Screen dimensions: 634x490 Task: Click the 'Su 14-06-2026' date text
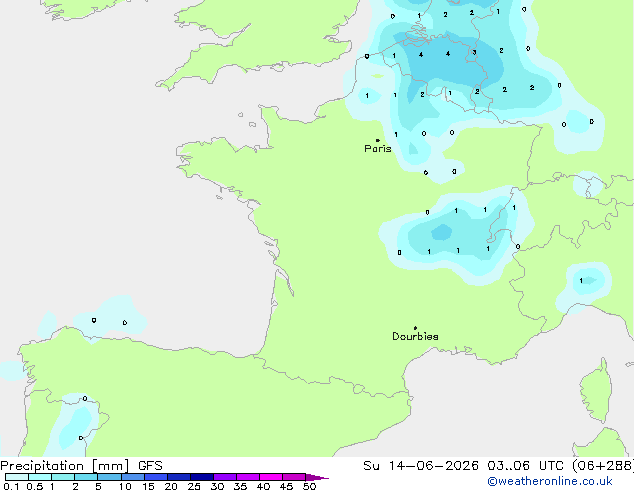tap(421, 466)
